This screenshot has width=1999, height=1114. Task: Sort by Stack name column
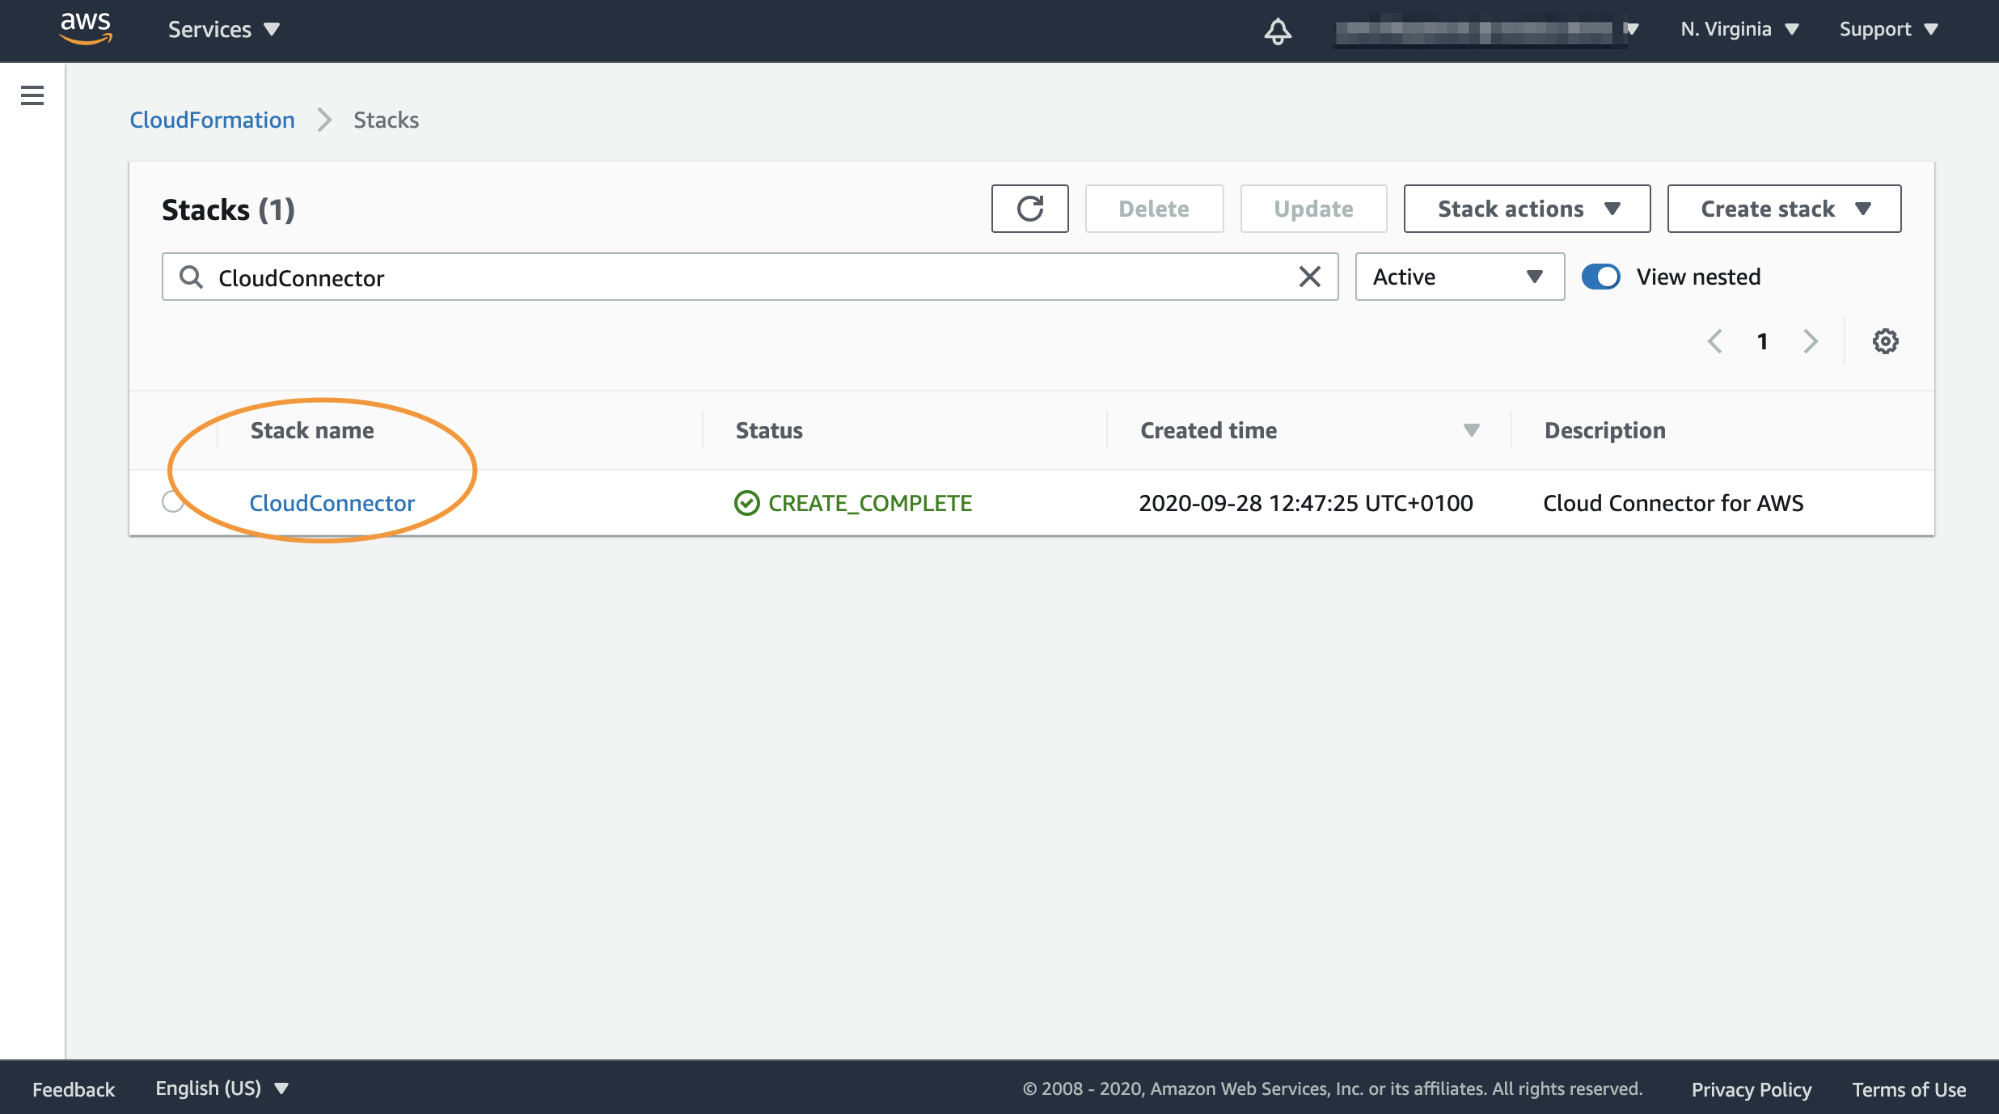tap(312, 430)
